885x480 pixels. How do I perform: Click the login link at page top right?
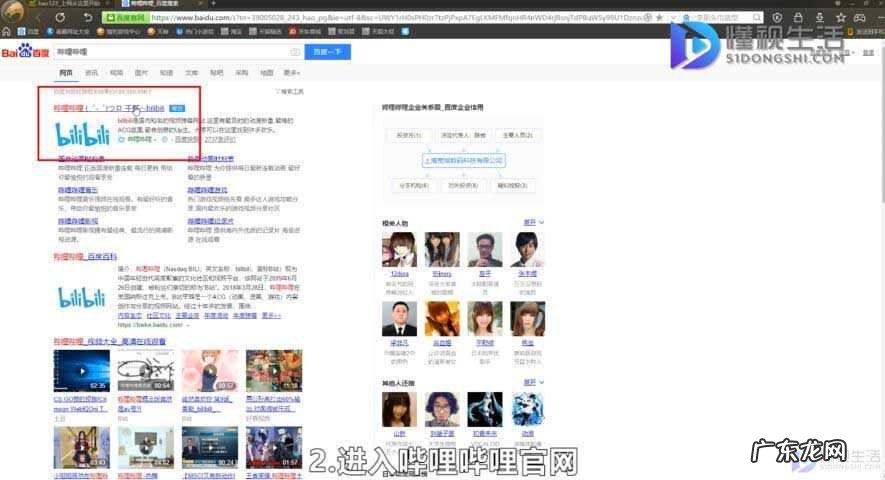click(868, 53)
